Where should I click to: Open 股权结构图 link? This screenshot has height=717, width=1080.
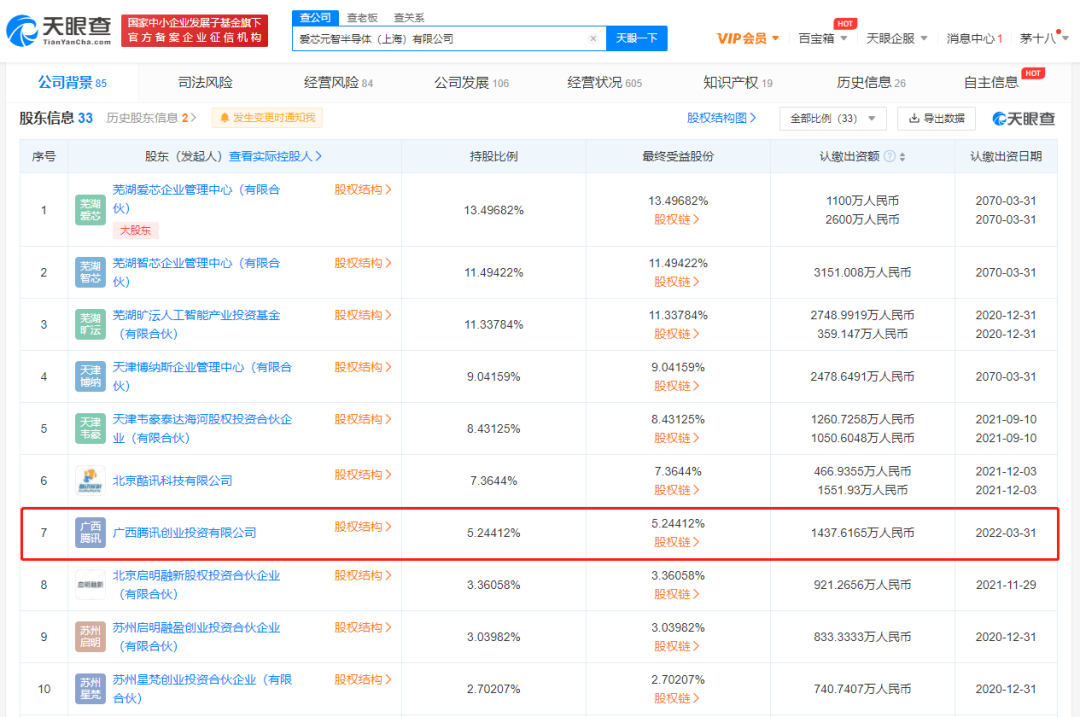pos(721,118)
